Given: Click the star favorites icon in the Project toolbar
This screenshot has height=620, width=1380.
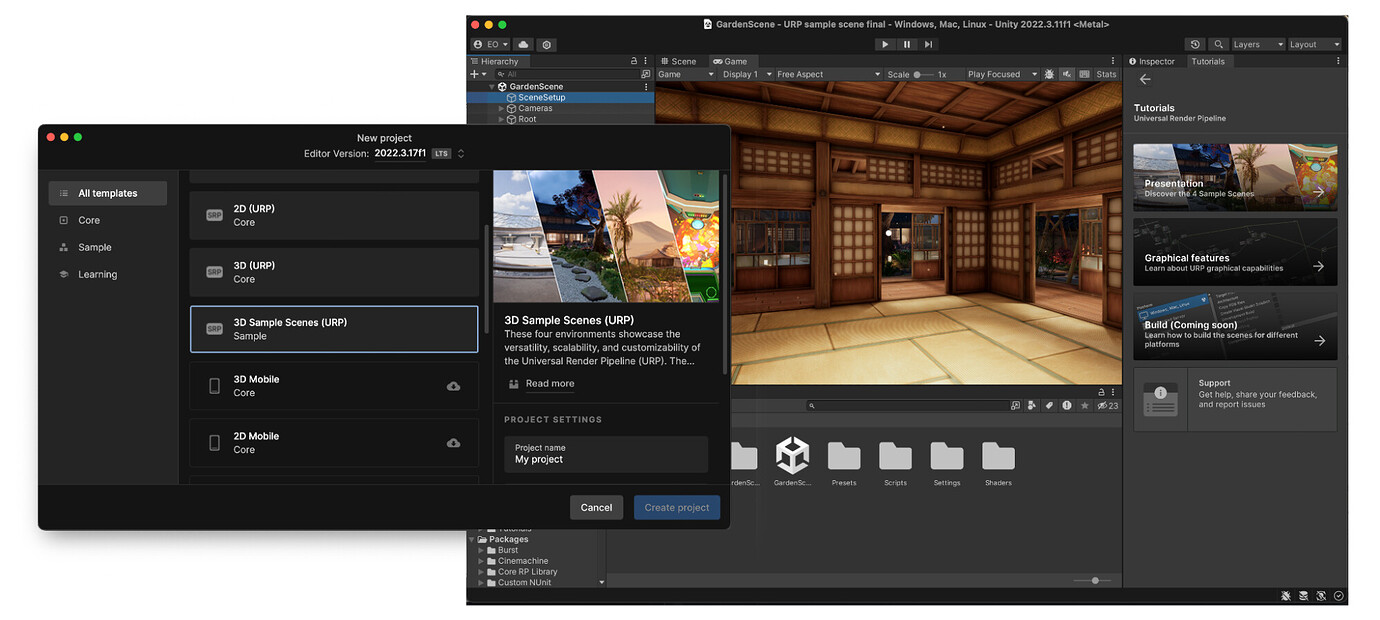Looking at the screenshot, I should 1085,406.
